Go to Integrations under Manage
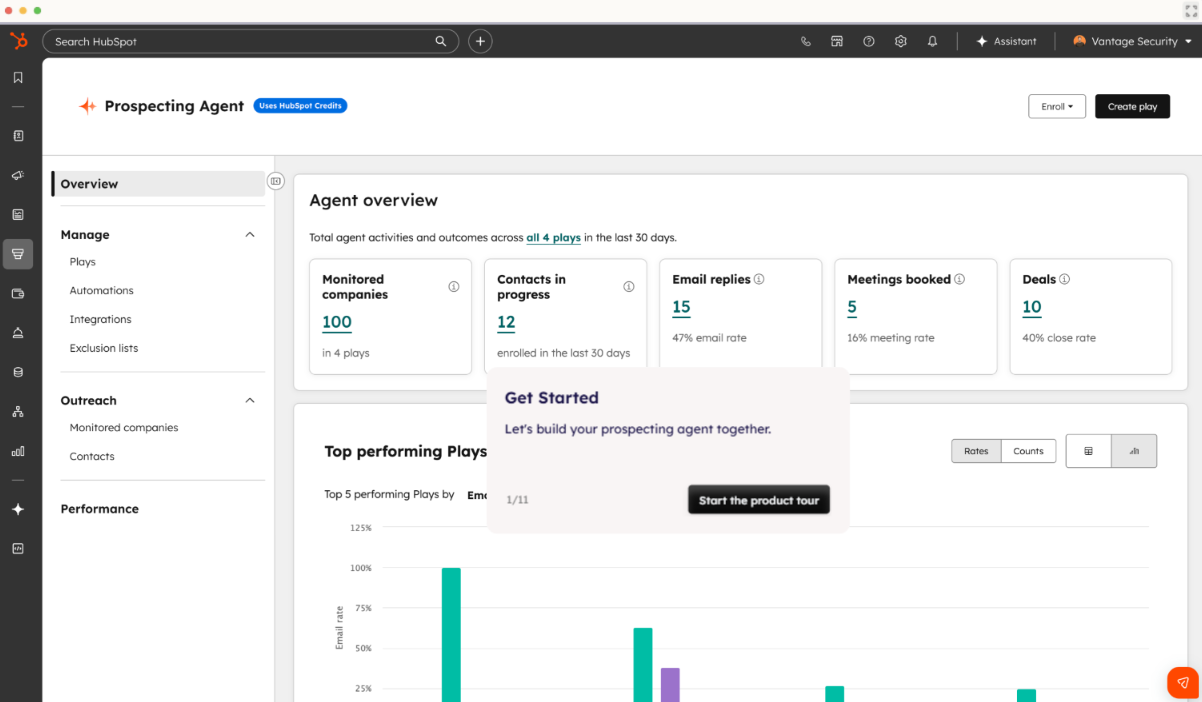 click(x=100, y=320)
